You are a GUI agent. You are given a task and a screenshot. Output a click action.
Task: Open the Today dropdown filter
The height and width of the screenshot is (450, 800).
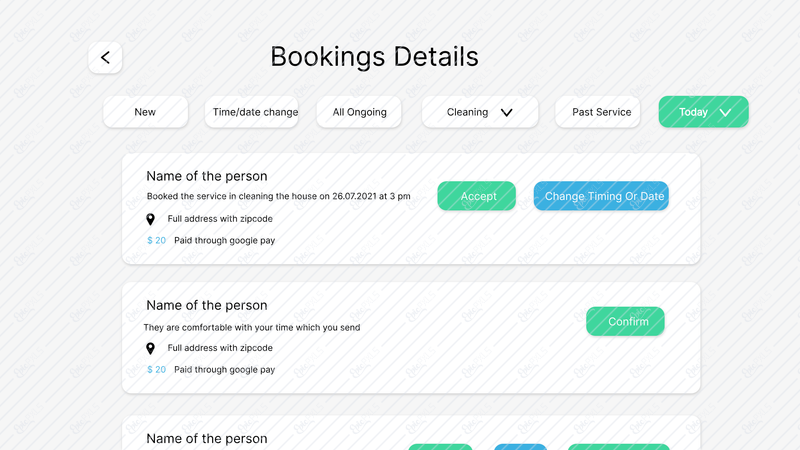click(704, 112)
